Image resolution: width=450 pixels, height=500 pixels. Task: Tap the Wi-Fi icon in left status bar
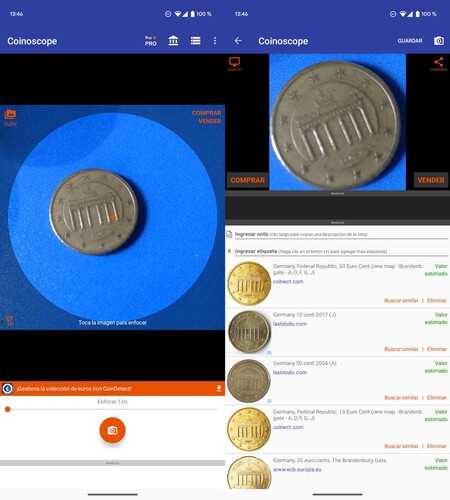178,14
